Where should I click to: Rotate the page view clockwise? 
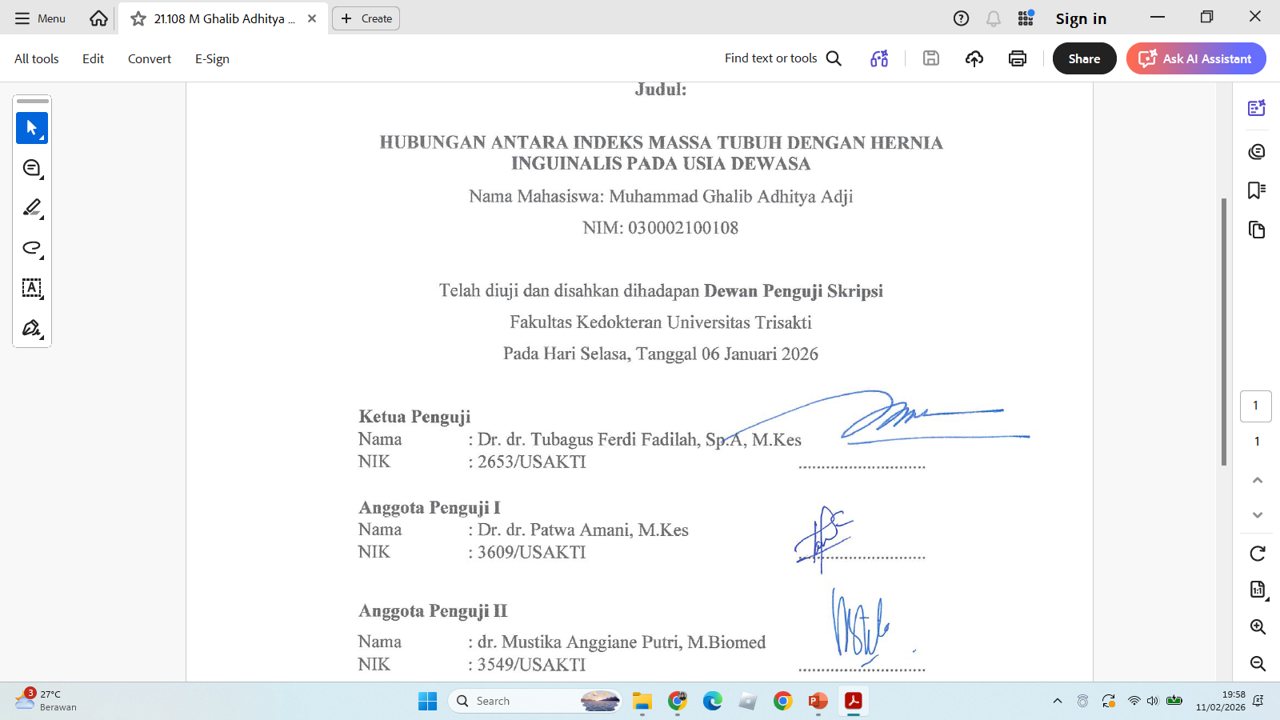coord(1257,553)
